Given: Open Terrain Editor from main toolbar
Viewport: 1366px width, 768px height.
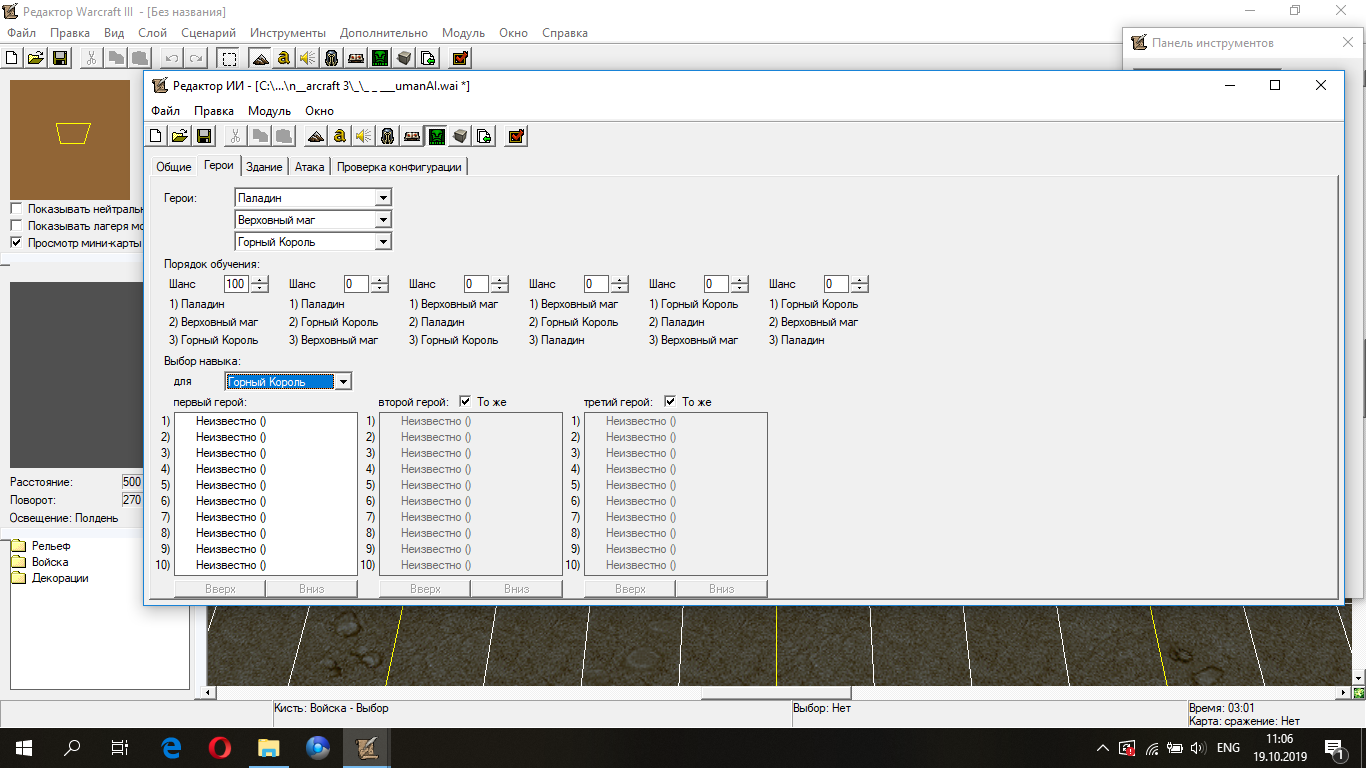Looking at the screenshot, I should point(260,58).
